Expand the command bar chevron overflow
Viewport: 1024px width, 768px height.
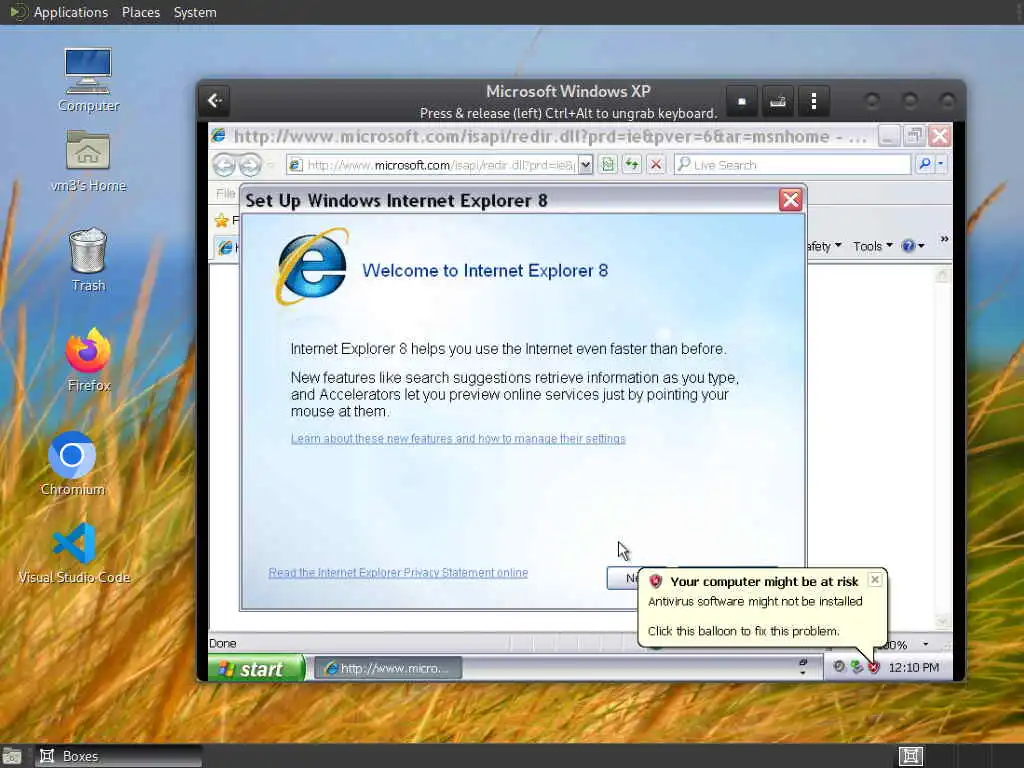coord(944,240)
